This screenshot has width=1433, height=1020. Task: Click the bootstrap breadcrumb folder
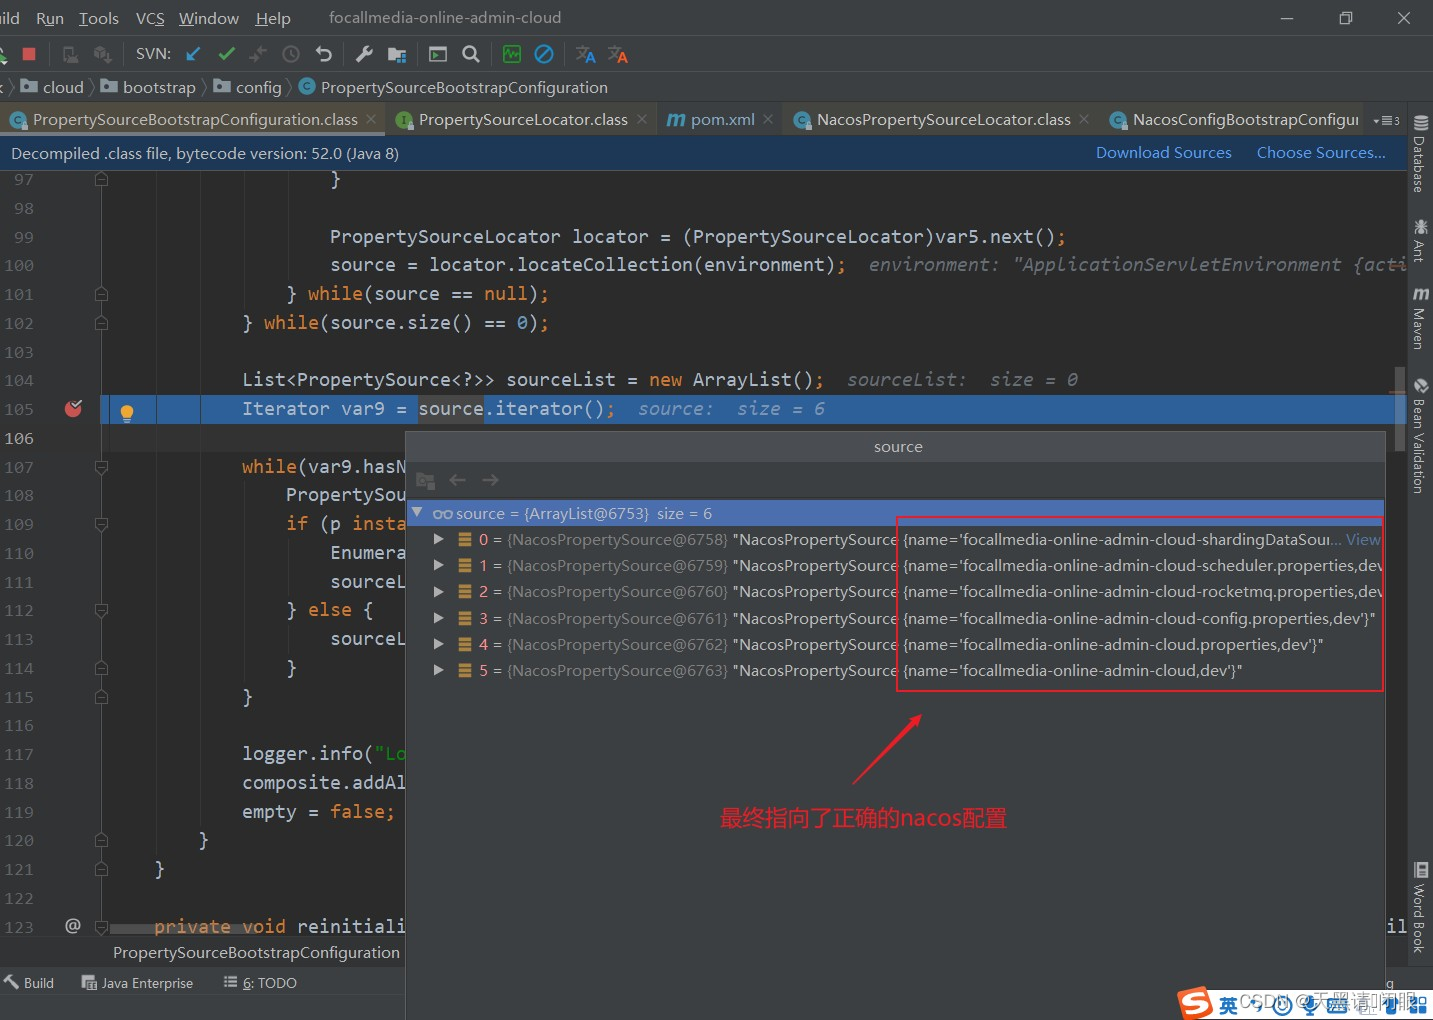coord(148,87)
